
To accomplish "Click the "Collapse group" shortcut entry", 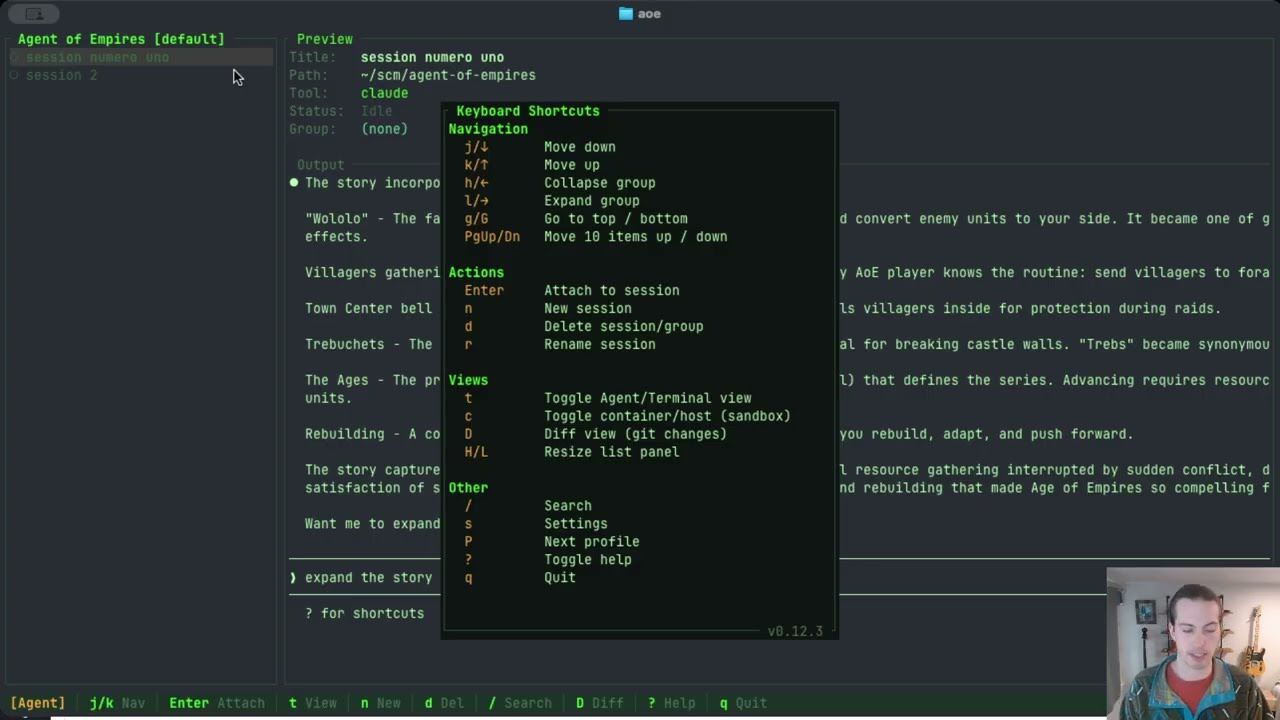I will 600,182.
